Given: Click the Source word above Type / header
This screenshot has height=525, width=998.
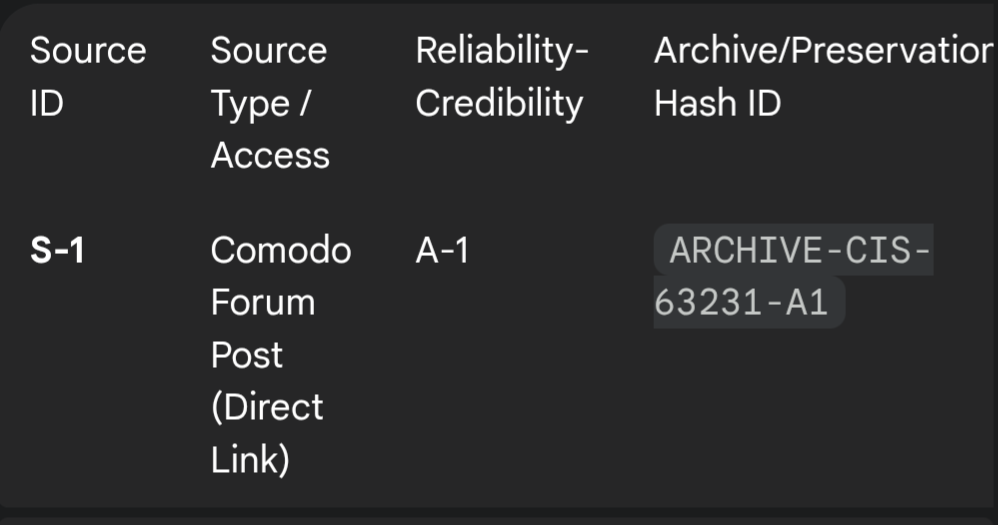Looking at the screenshot, I should coord(268,51).
